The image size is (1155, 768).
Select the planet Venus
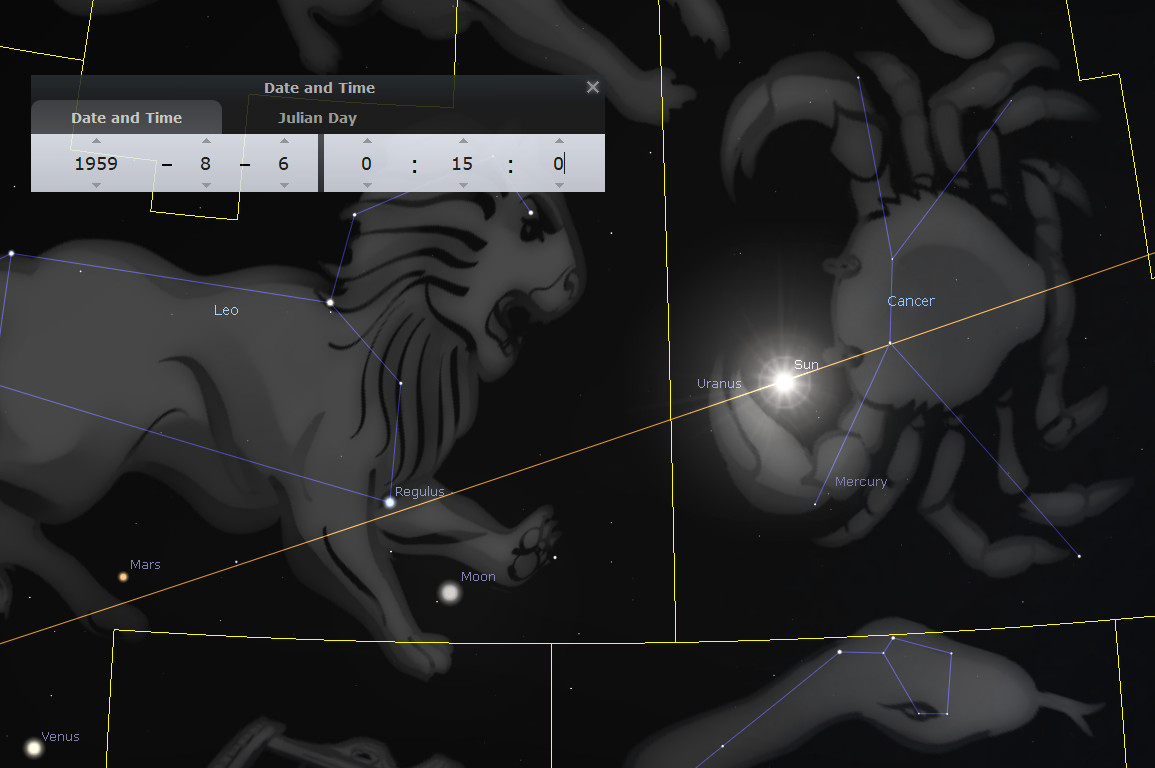(33, 748)
